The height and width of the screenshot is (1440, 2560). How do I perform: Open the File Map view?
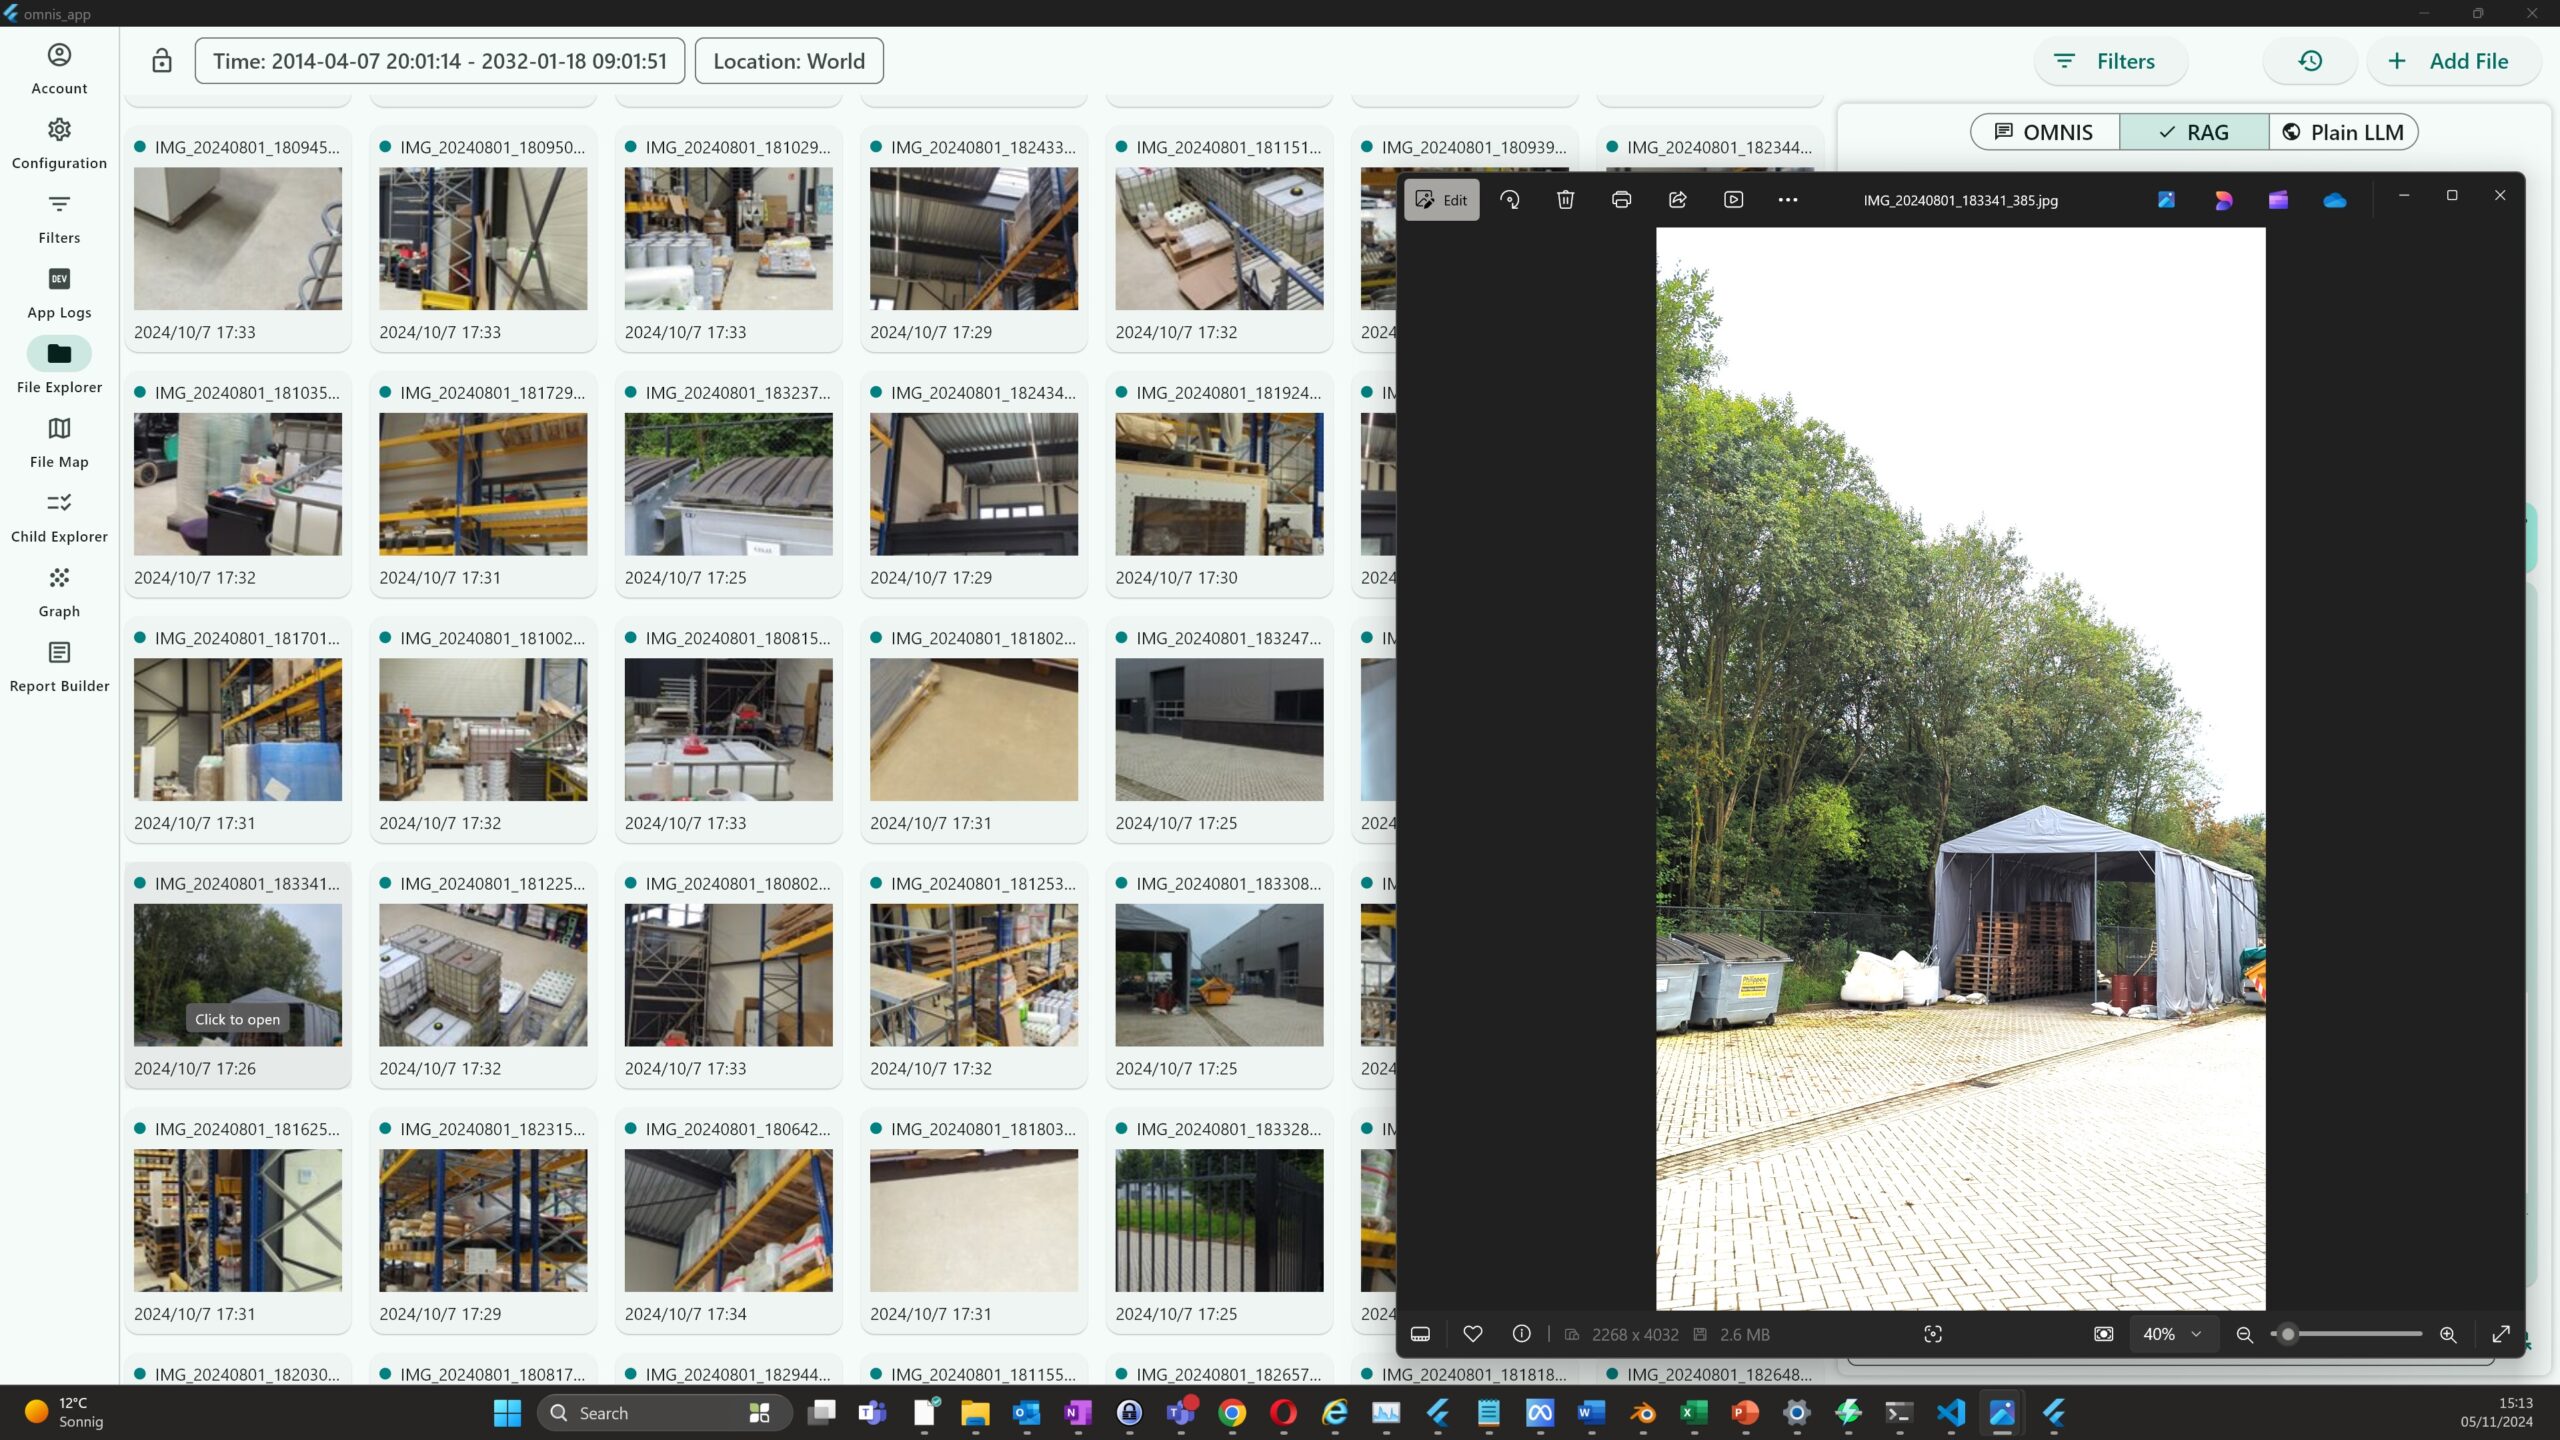coord(59,443)
